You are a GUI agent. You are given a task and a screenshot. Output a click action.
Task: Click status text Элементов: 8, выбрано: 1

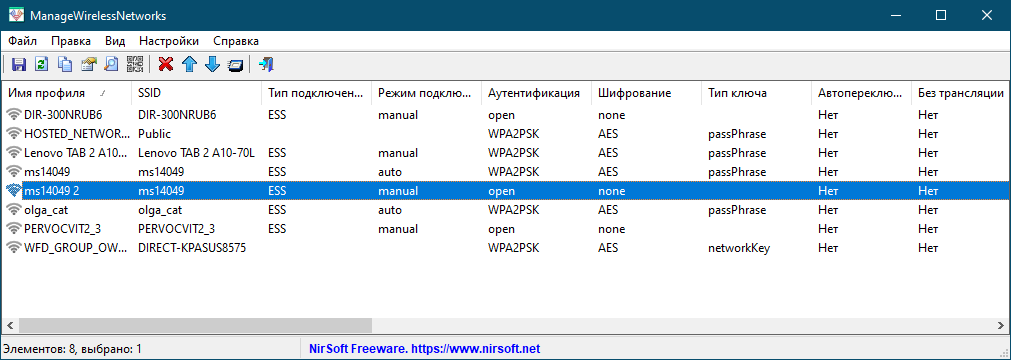pyautogui.click(x=72, y=350)
